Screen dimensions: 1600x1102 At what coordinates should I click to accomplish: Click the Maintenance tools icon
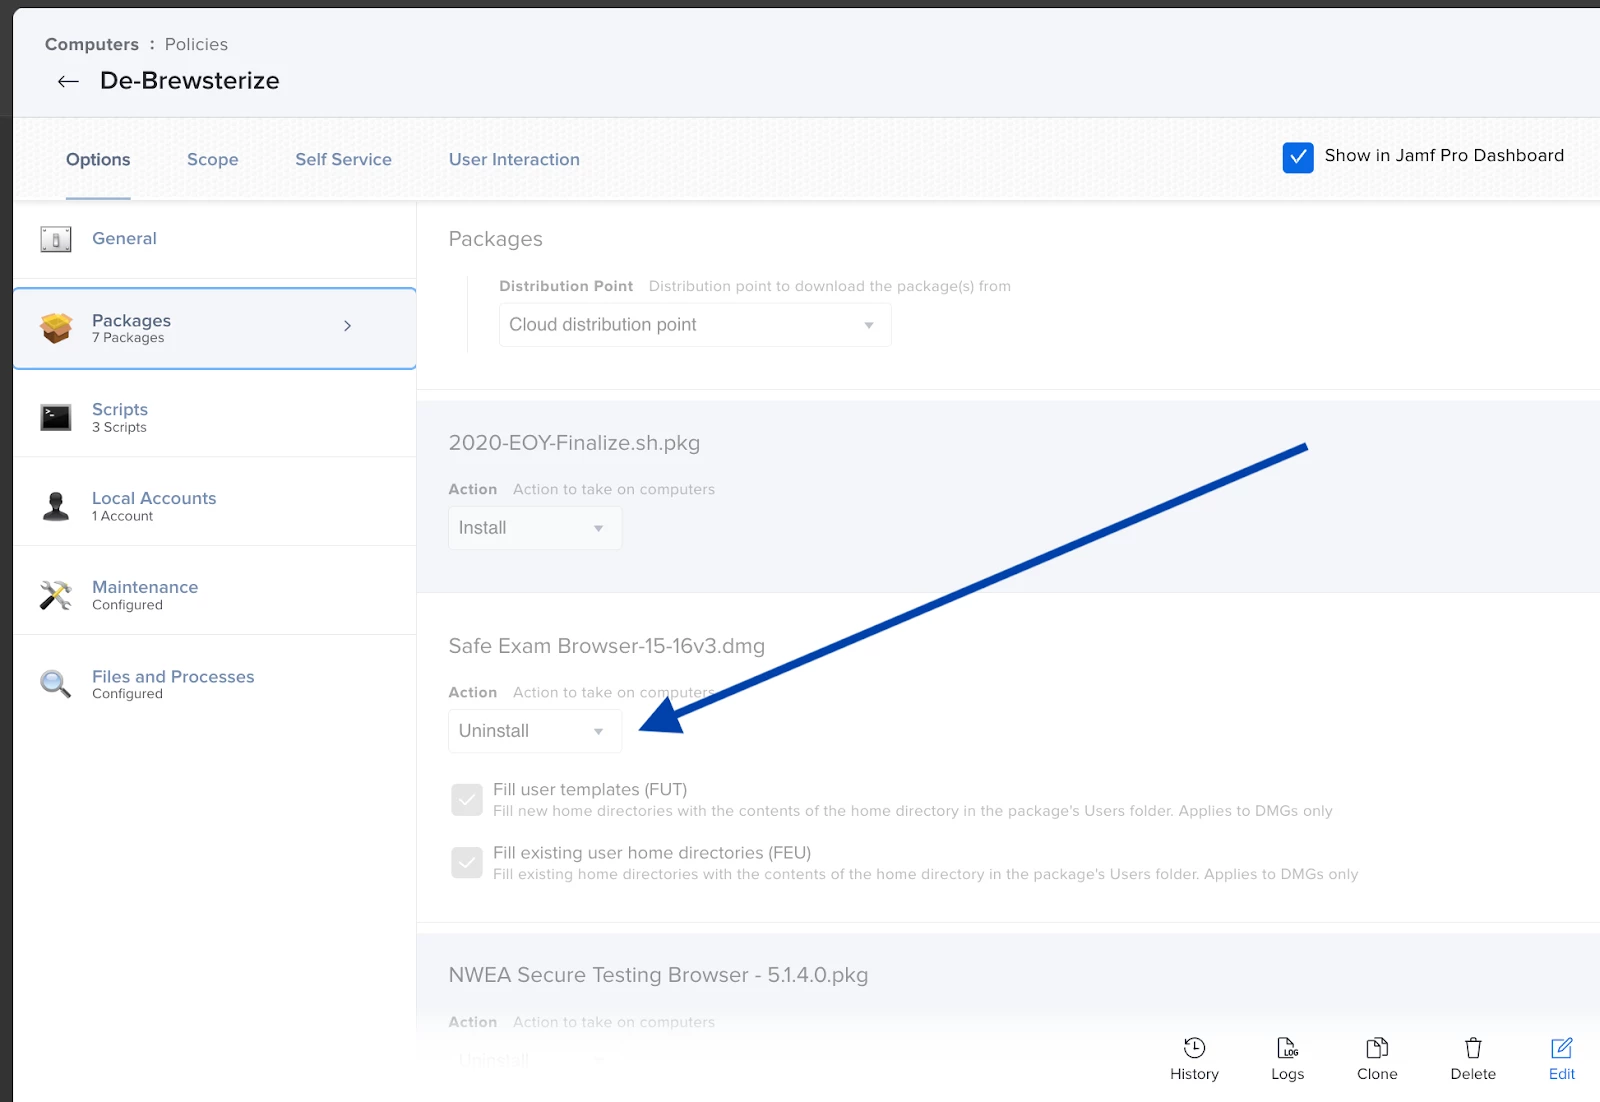coord(56,595)
